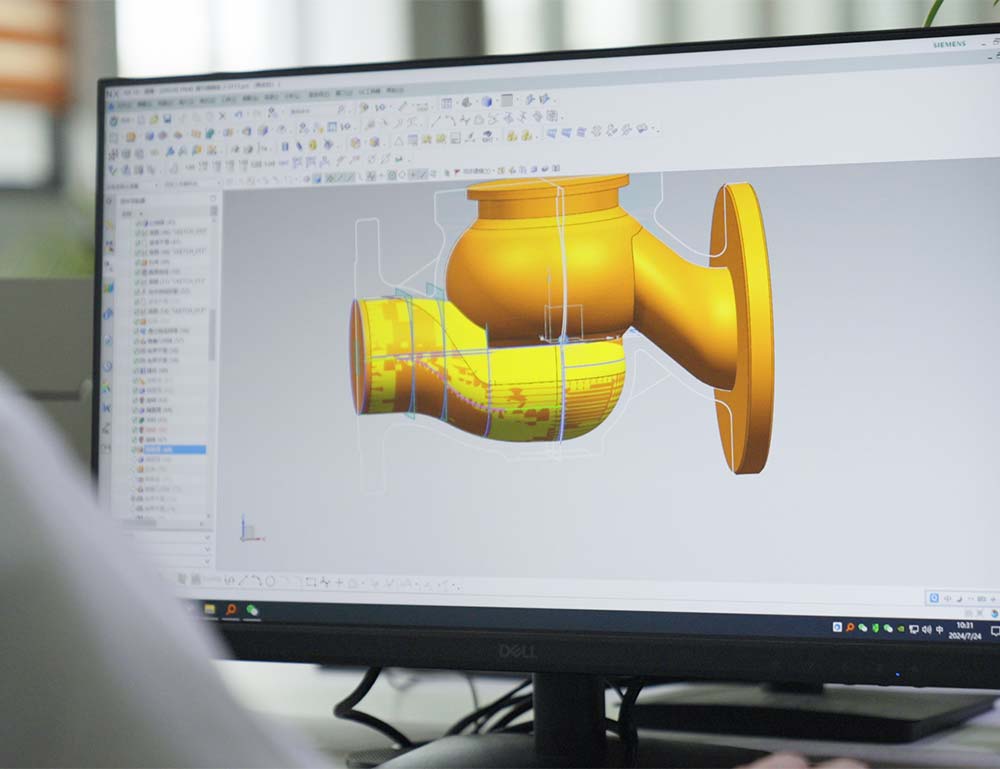
Task: Expand the second collapsed panel below navigator
Action: [x=207, y=550]
